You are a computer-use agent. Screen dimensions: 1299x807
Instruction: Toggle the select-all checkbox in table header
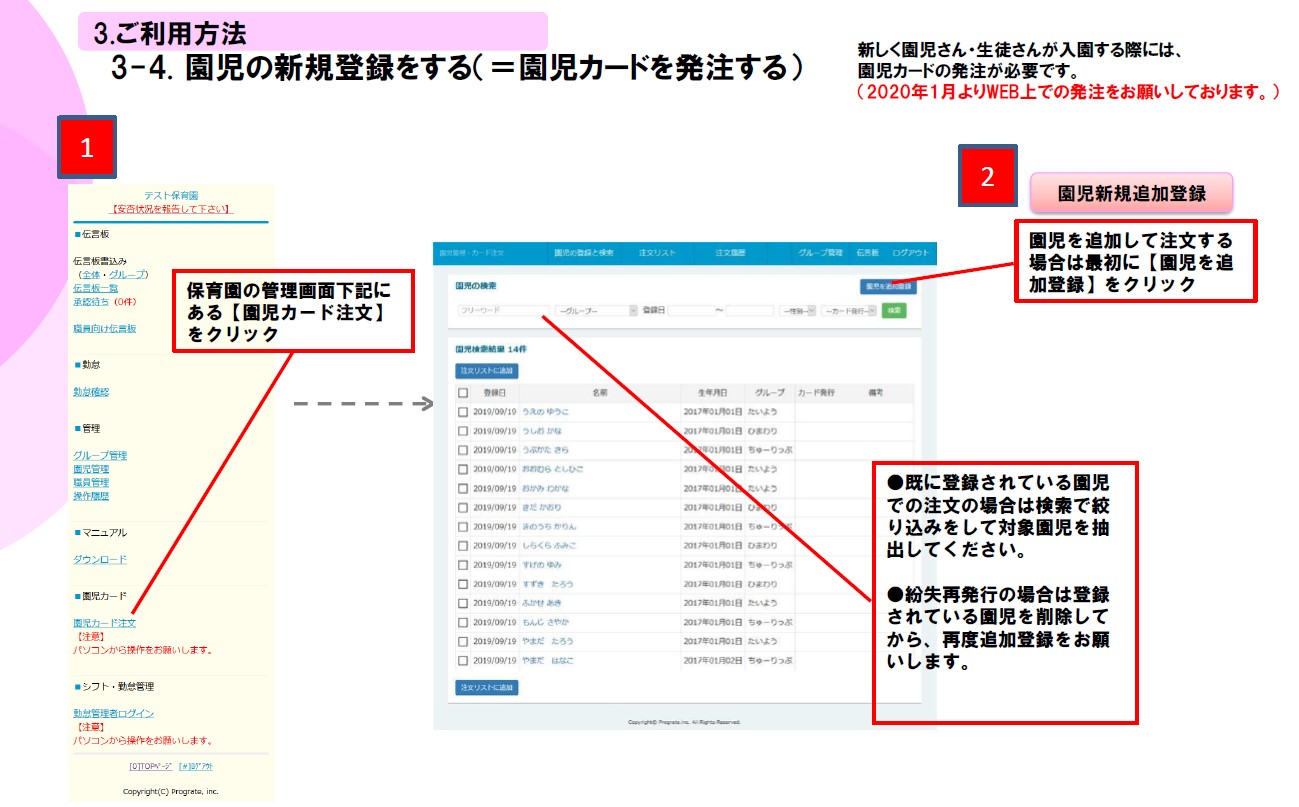click(x=462, y=393)
